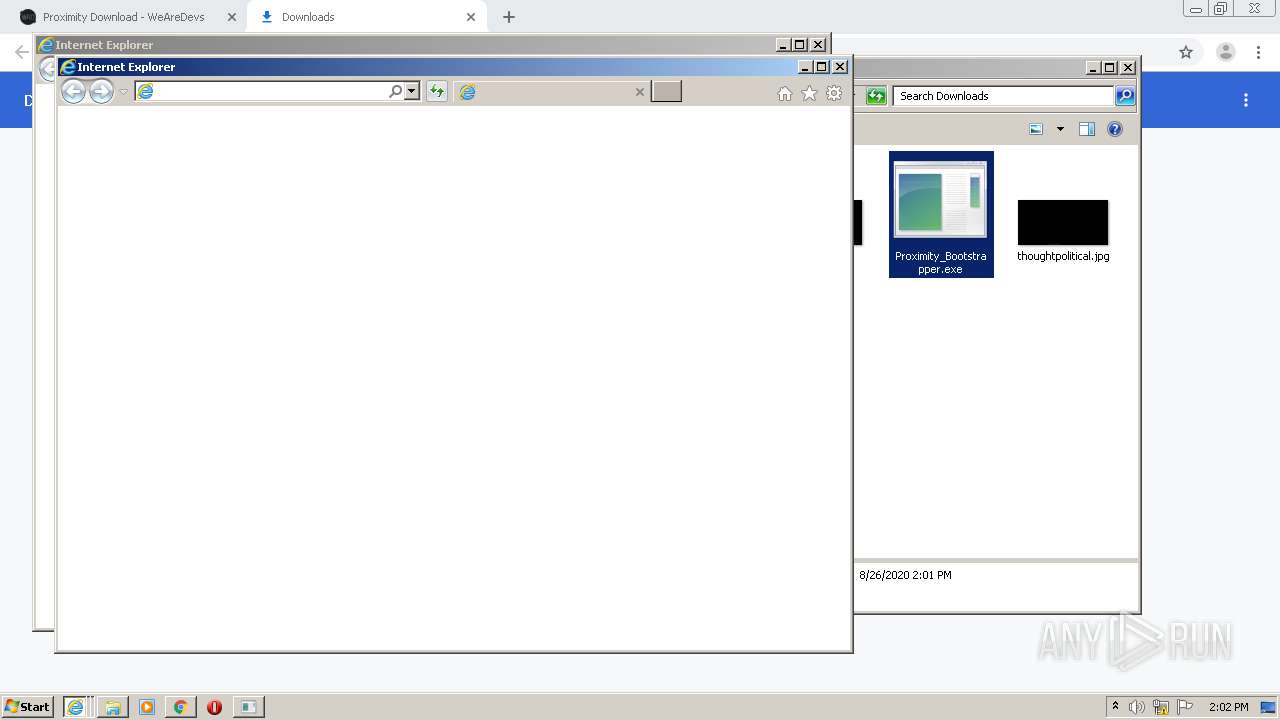Go back in front Internet Explorer window
1280x720 pixels.
coord(73,92)
